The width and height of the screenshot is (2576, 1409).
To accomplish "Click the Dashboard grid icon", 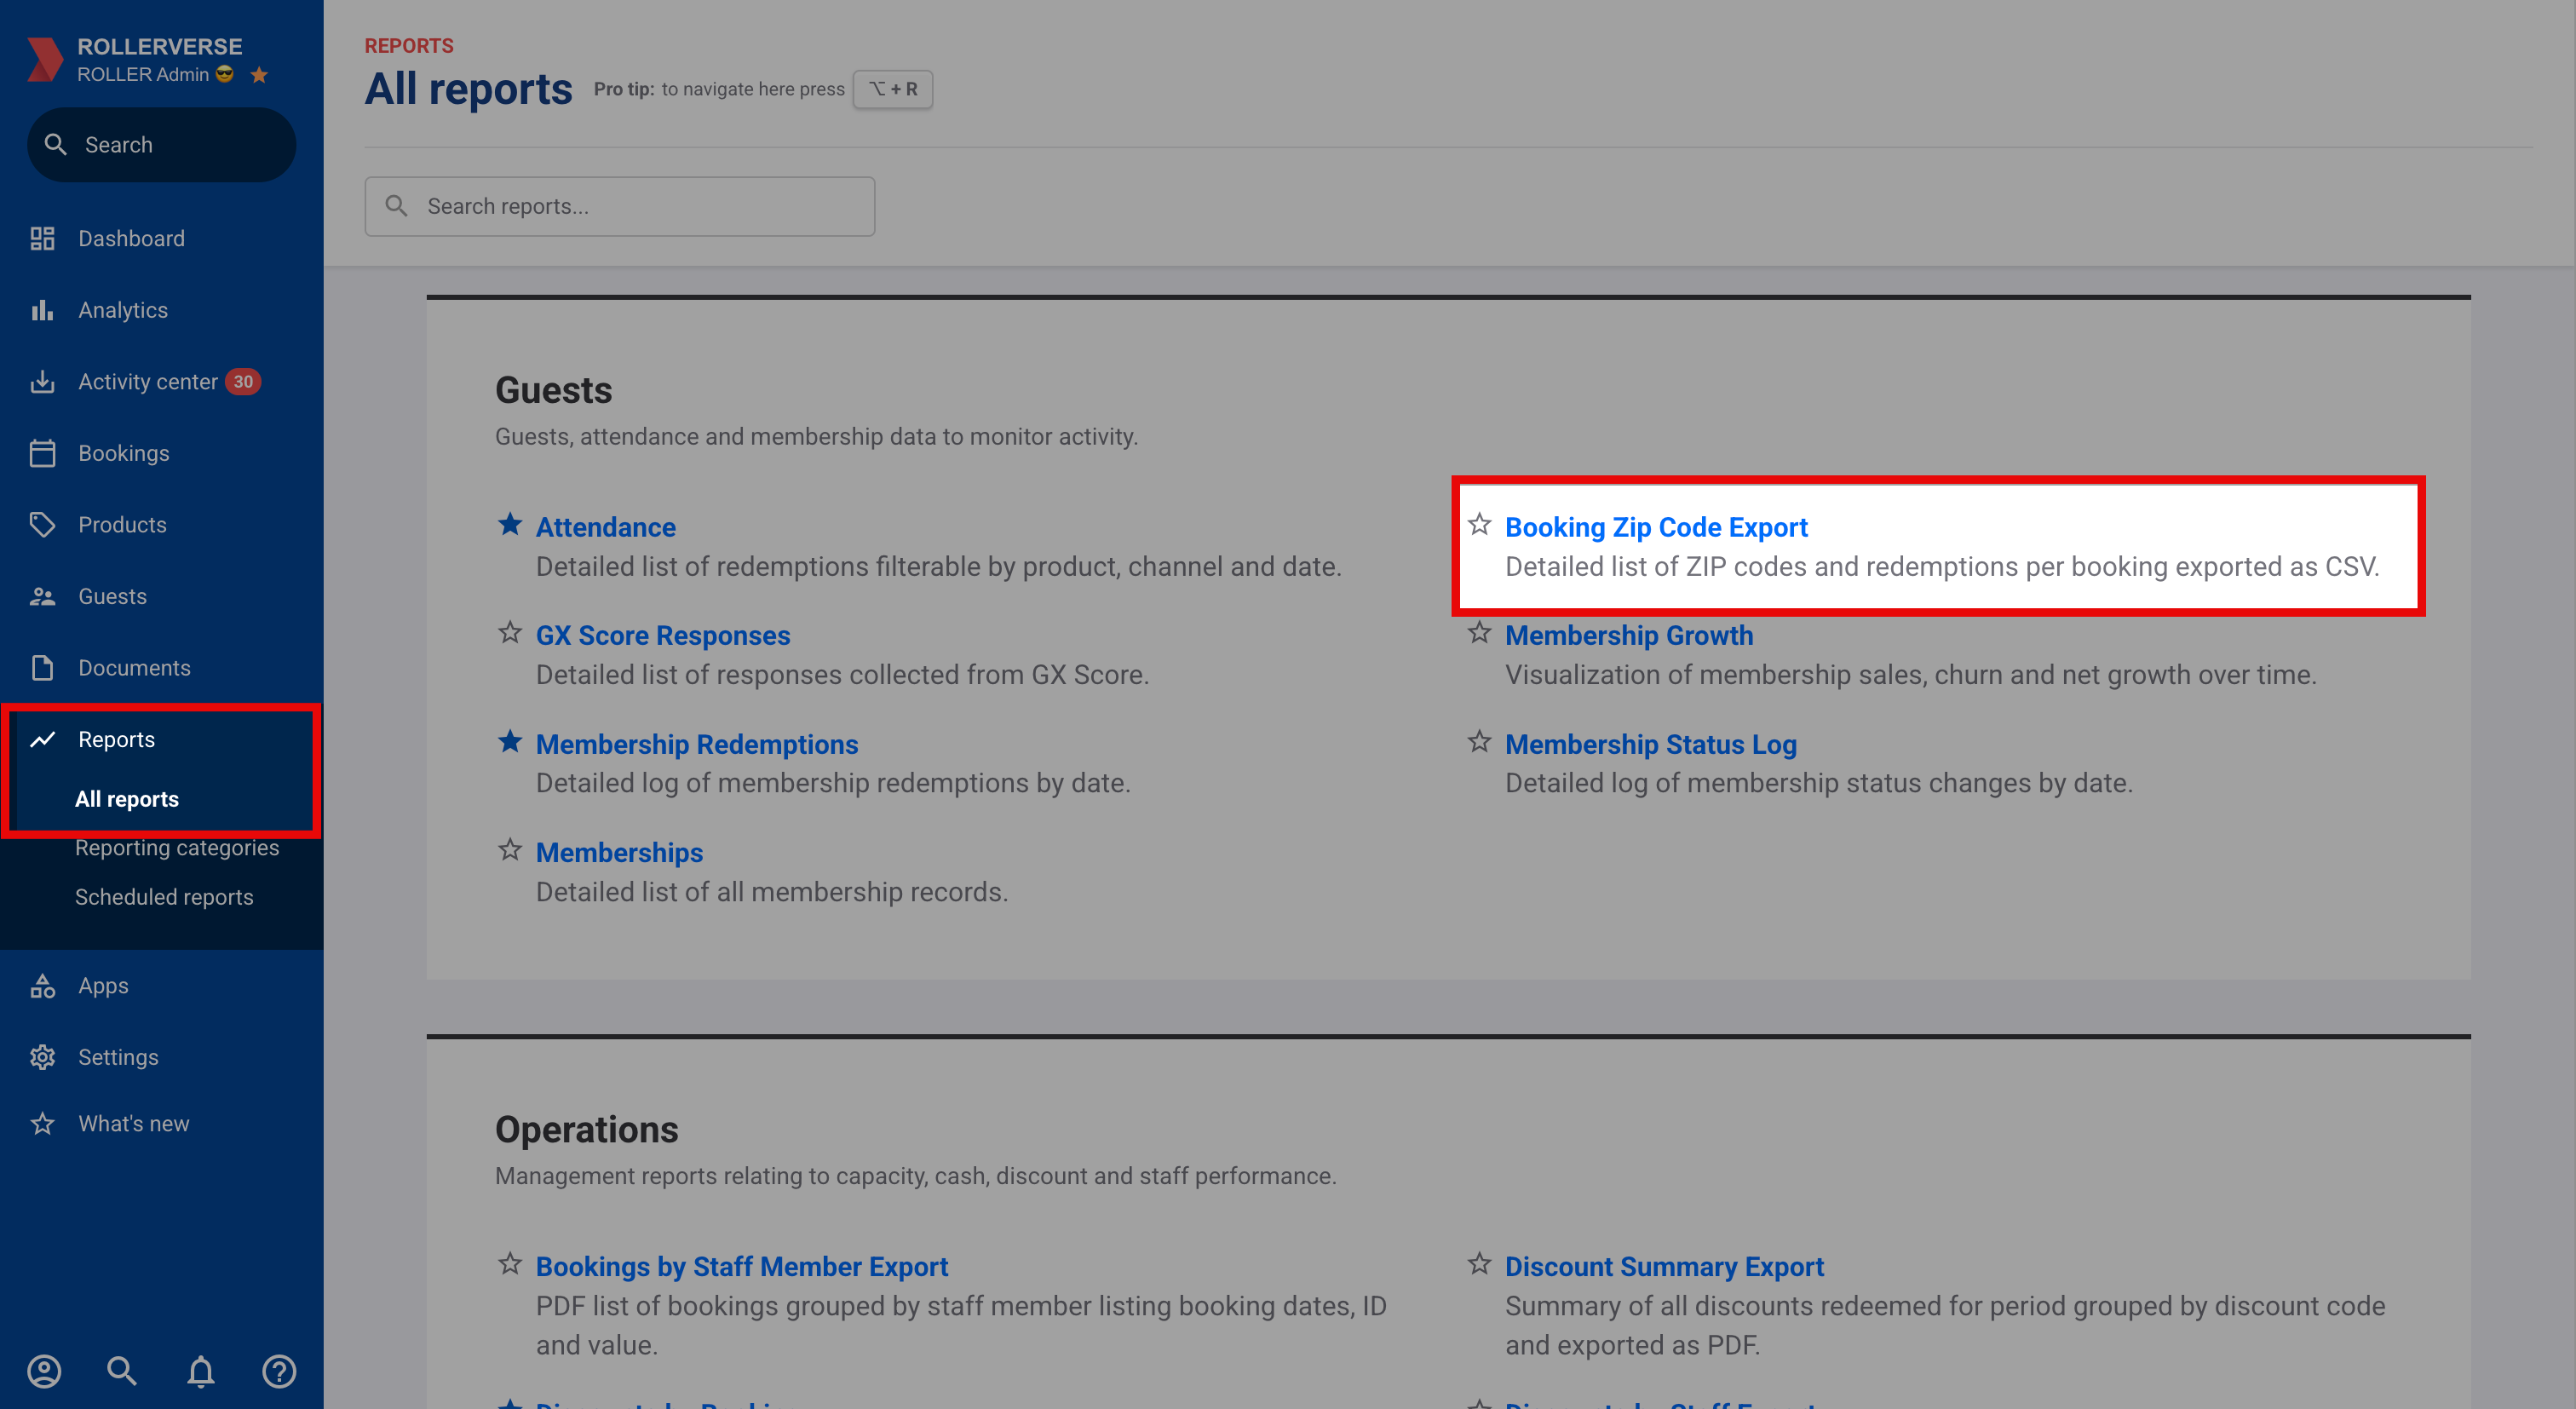I will click(x=42, y=238).
